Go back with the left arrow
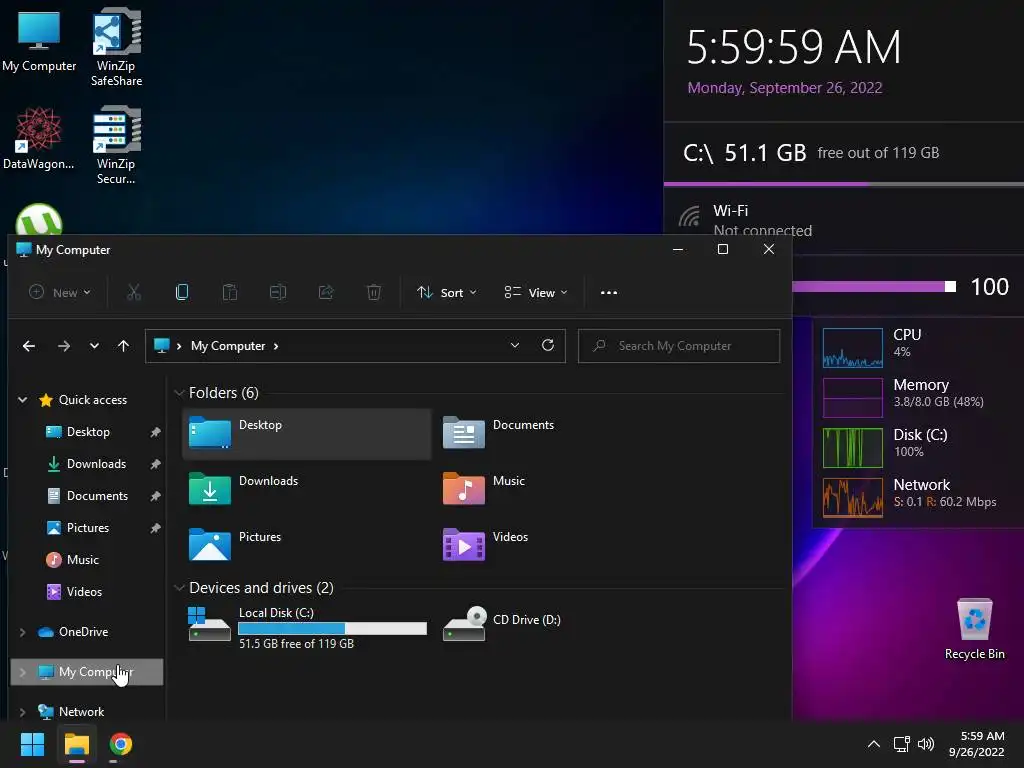Screen dimensions: 1024x768 pyautogui.click(x=29, y=346)
